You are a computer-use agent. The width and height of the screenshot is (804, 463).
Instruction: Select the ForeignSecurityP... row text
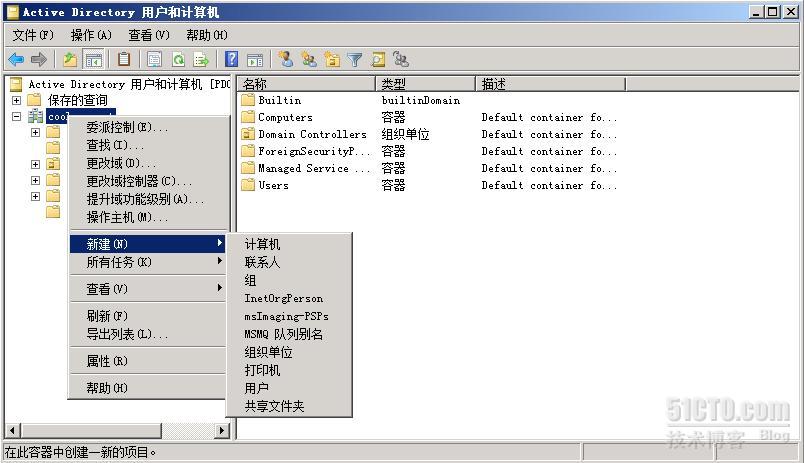(314, 151)
